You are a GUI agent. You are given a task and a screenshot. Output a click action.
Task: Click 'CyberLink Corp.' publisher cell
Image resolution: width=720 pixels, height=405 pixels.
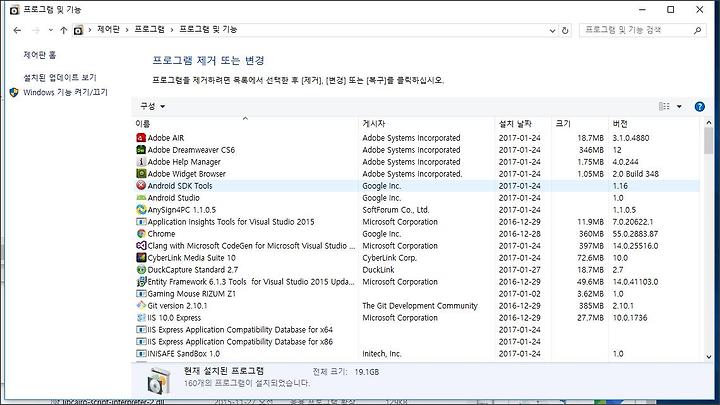389,258
